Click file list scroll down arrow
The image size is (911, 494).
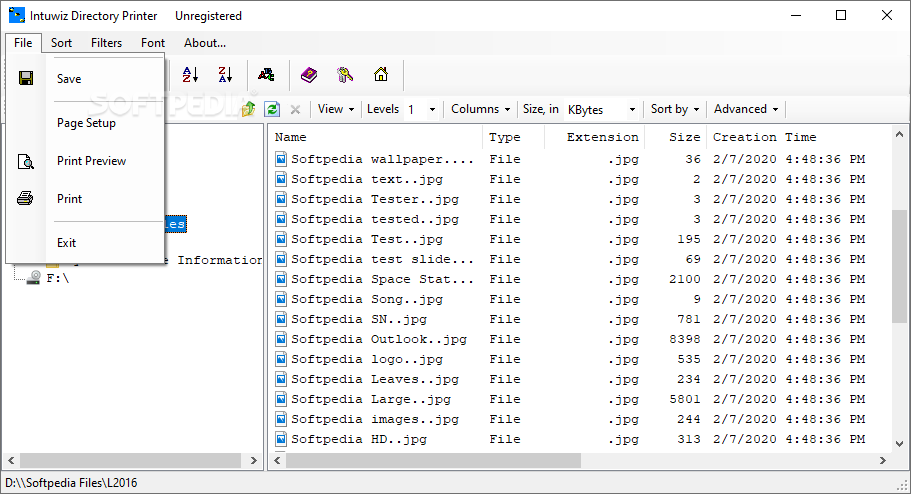[x=899, y=444]
